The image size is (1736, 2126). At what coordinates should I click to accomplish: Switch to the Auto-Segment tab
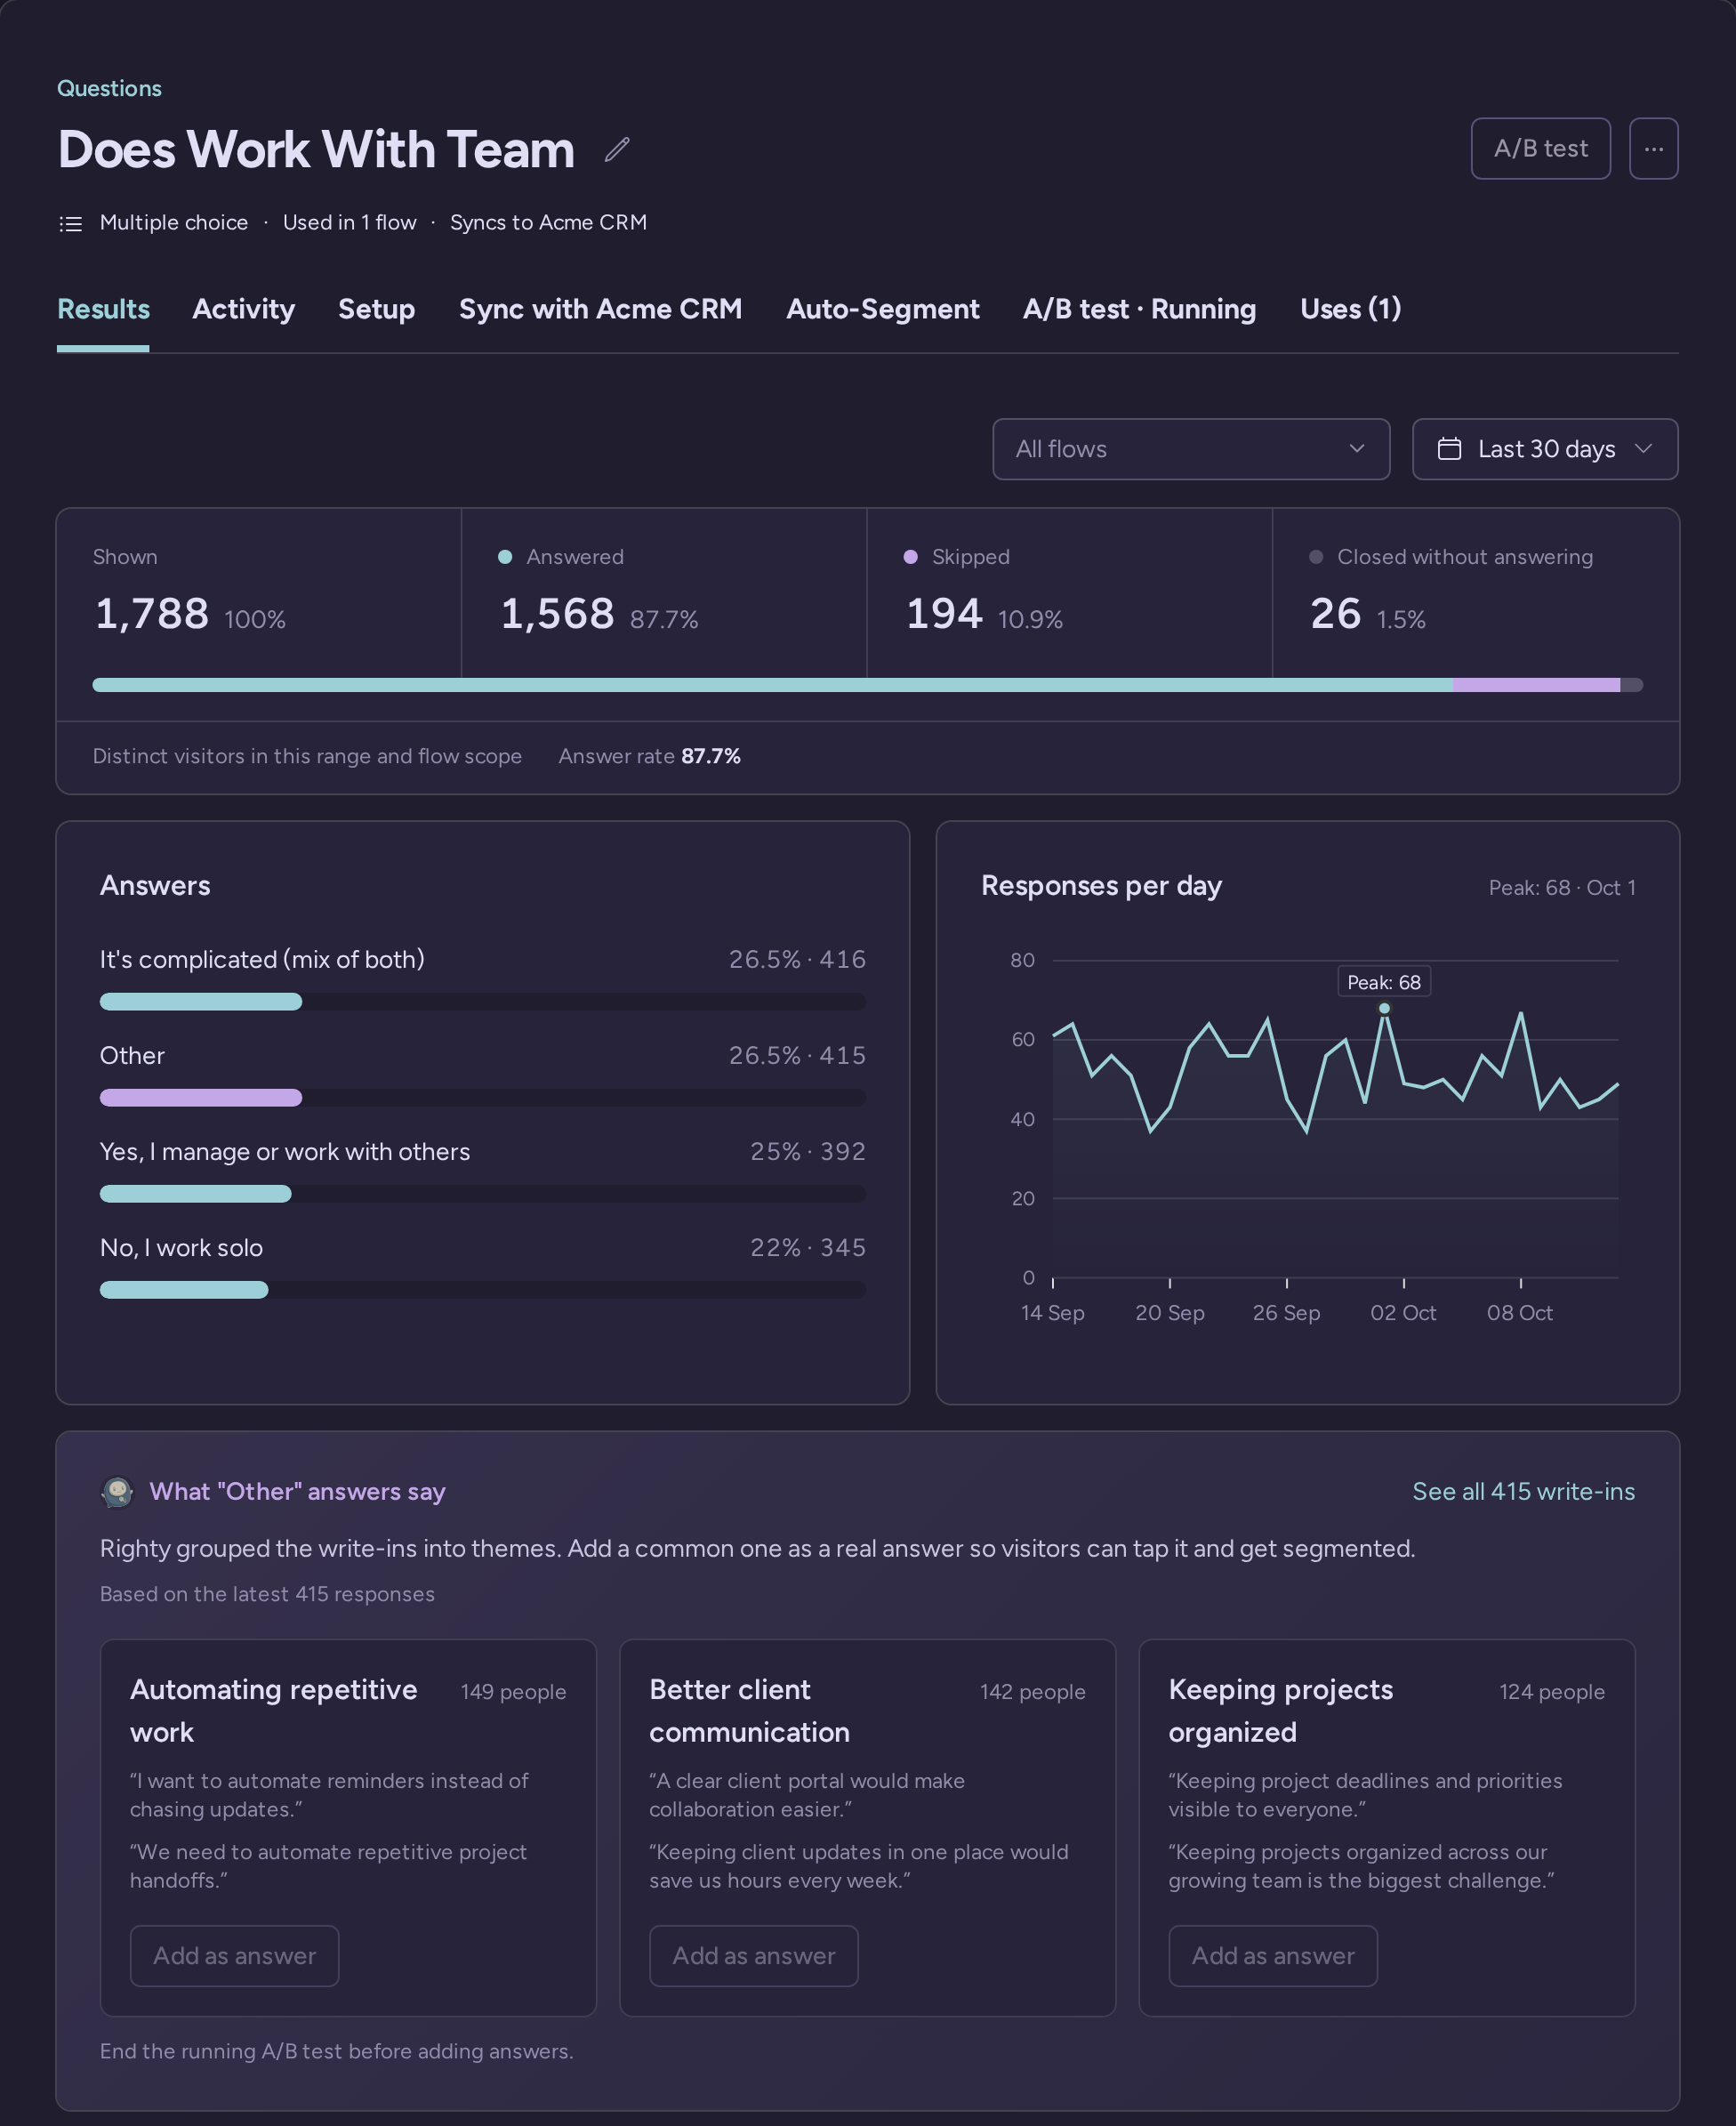[882, 309]
